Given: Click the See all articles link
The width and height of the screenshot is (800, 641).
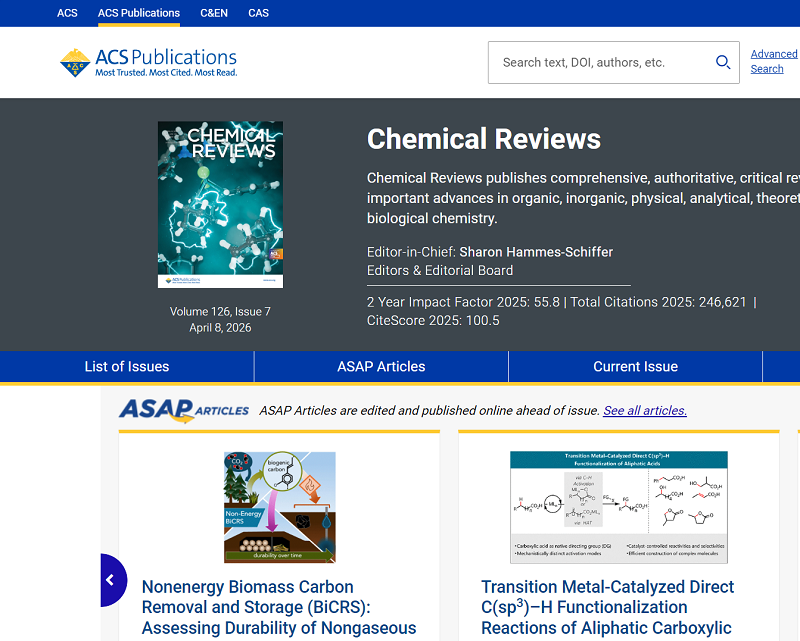Looking at the screenshot, I should click(645, 410).
